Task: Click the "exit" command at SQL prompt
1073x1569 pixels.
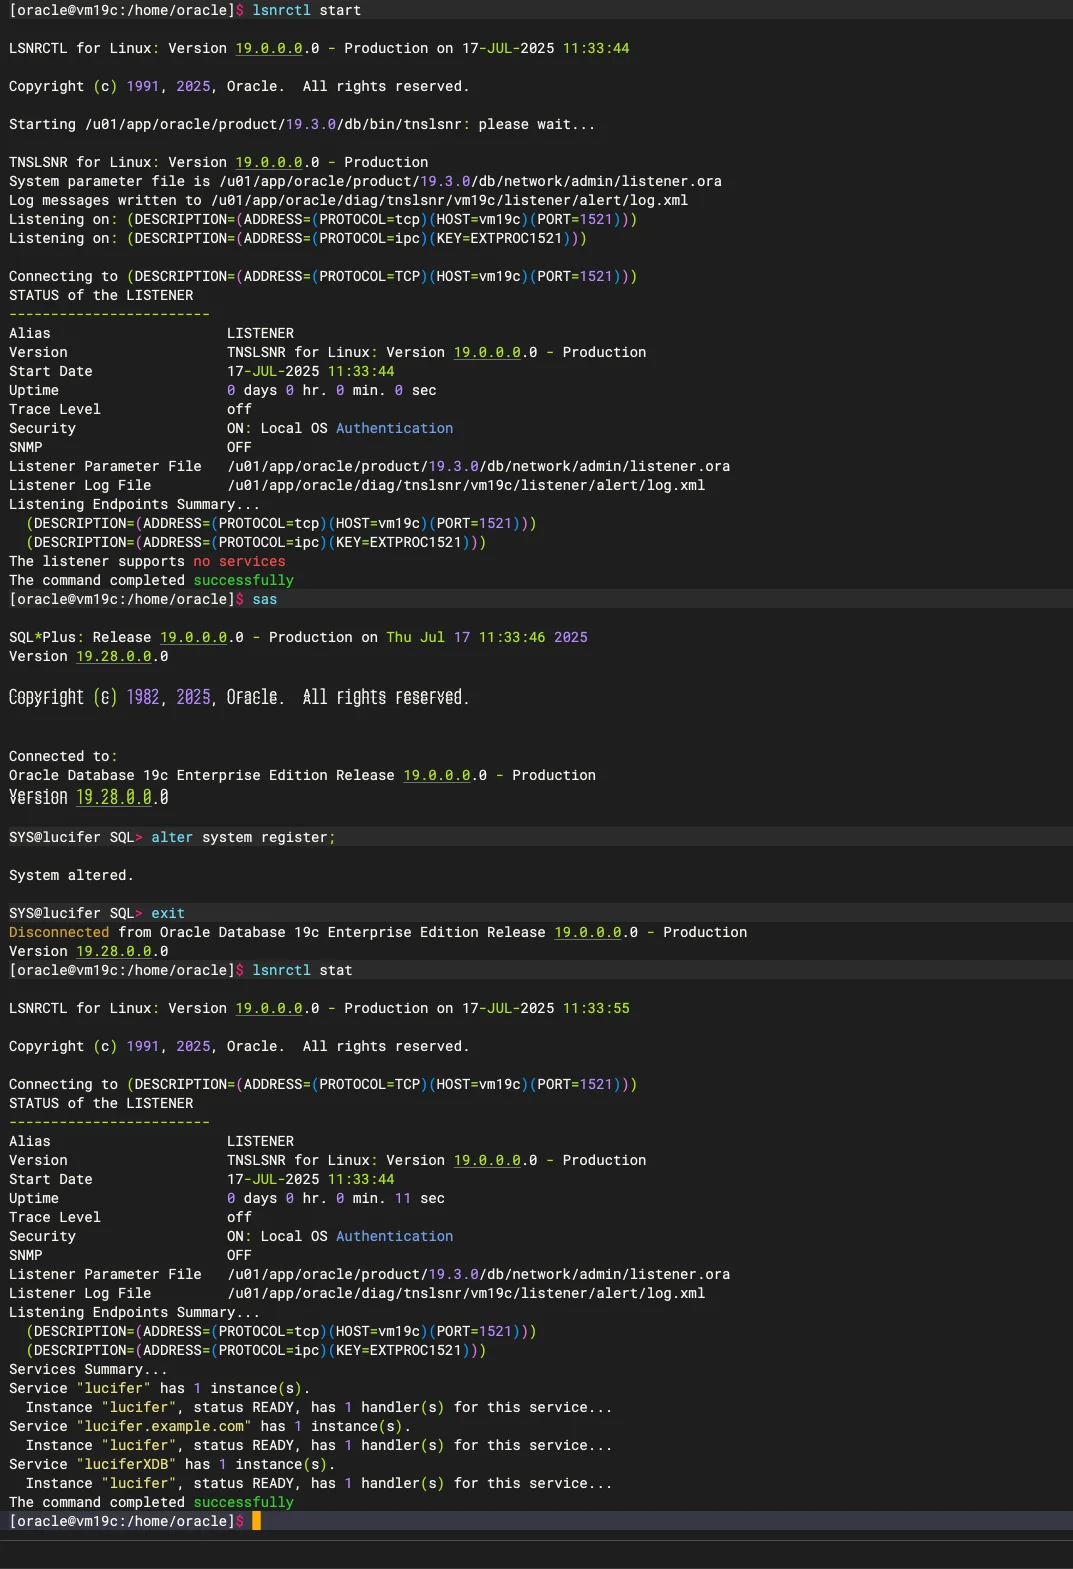Action: (168, 913)
